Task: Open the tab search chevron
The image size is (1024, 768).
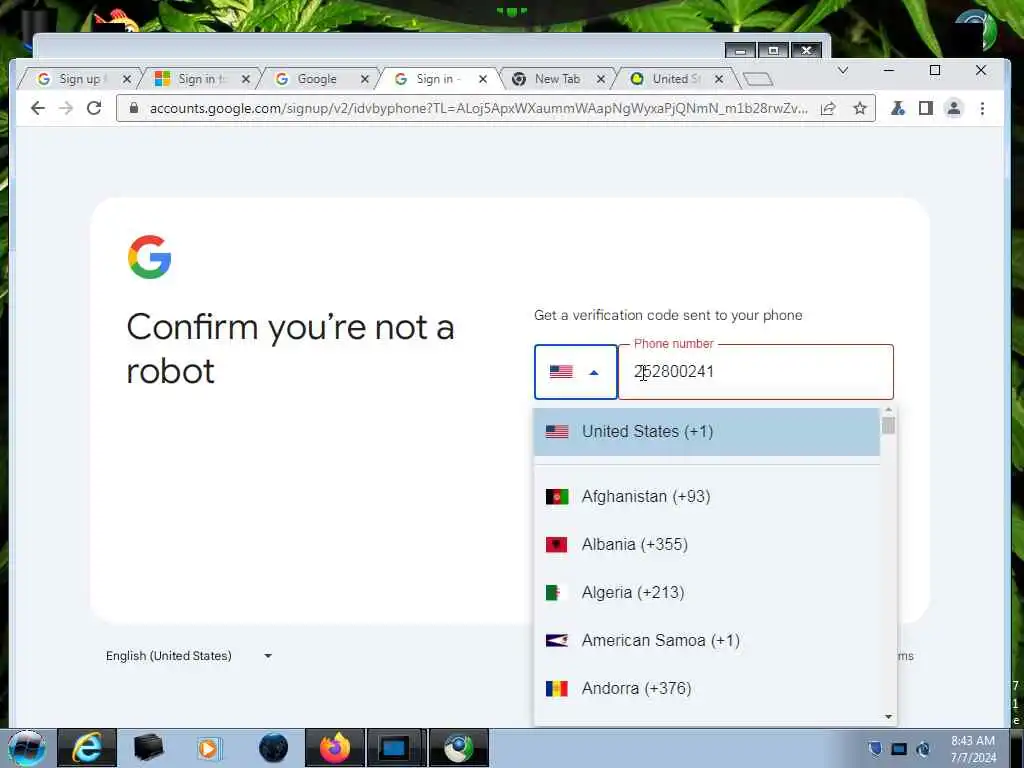Action: click(x=843, y=71)
